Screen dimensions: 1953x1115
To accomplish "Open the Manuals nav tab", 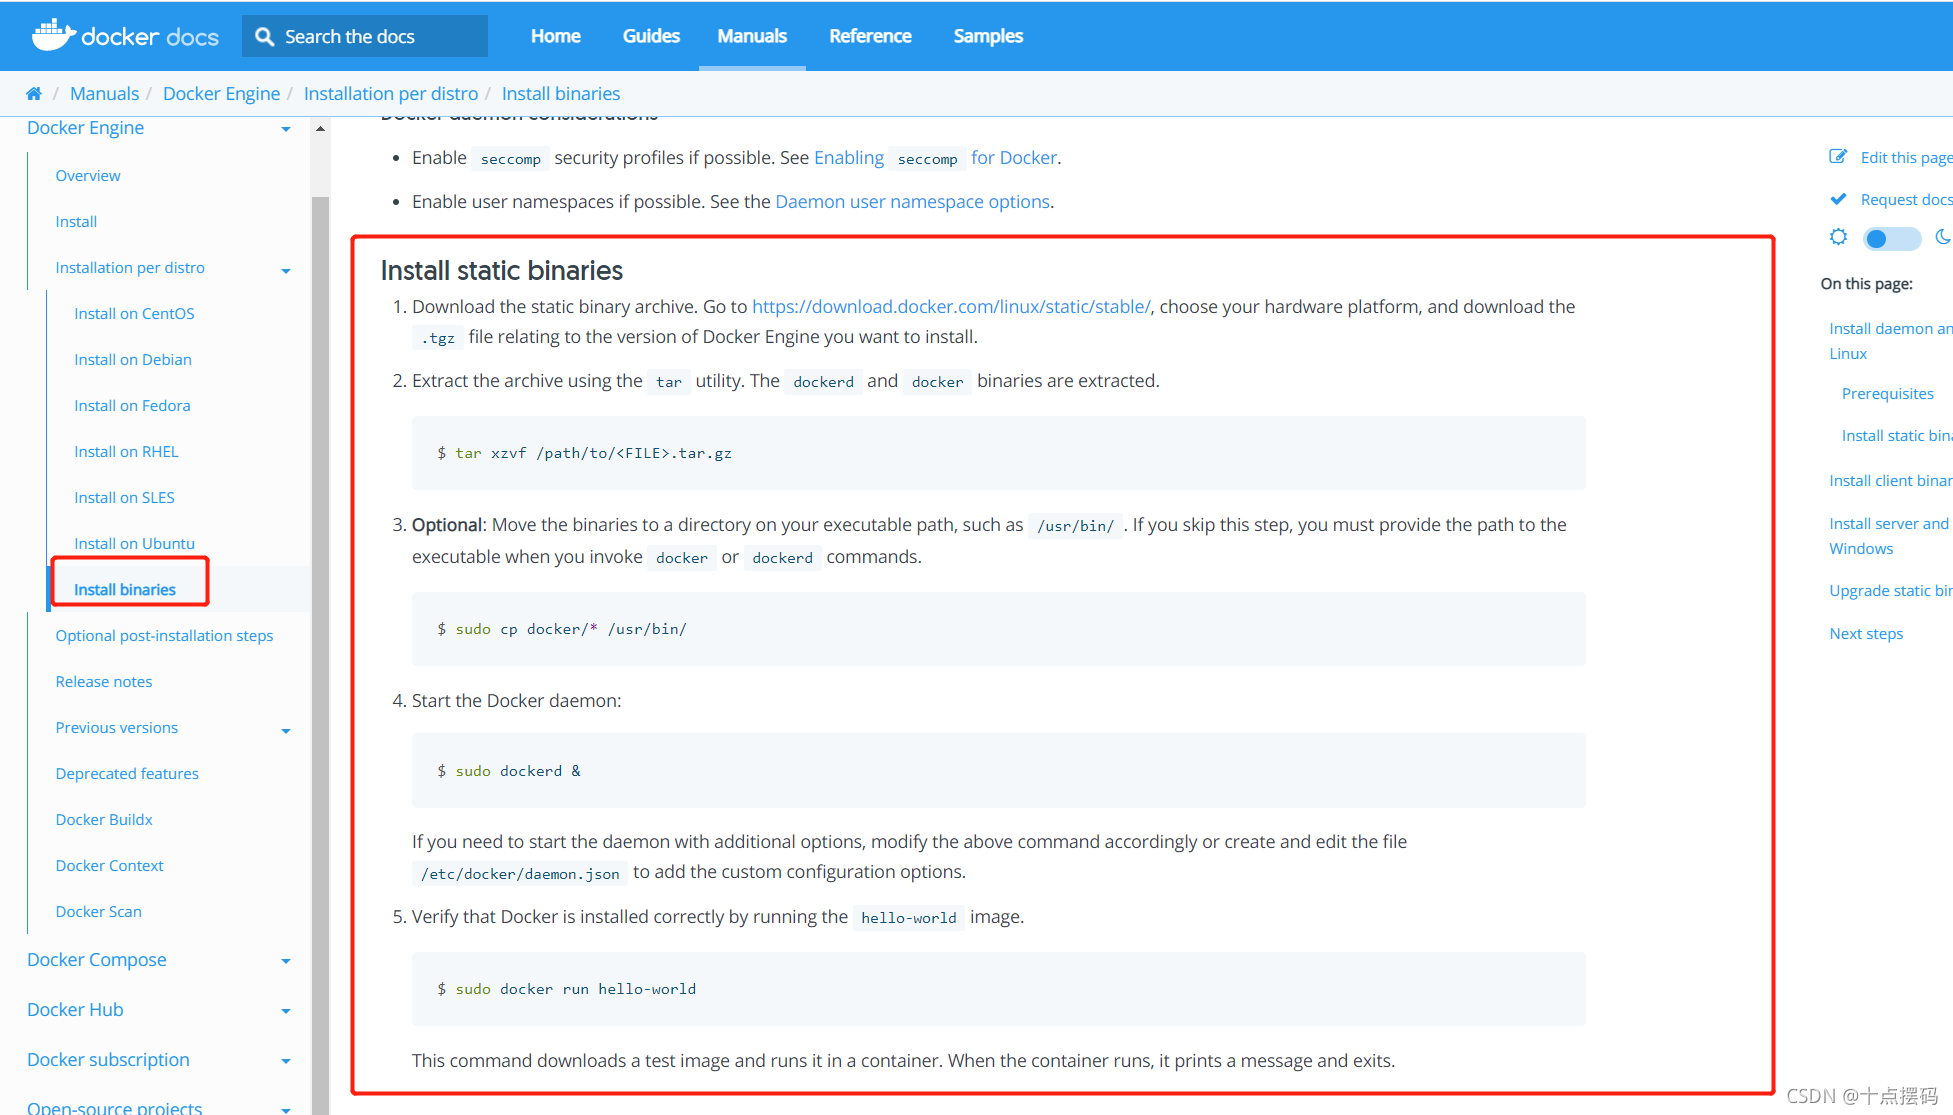I will (x=752, y=36).
